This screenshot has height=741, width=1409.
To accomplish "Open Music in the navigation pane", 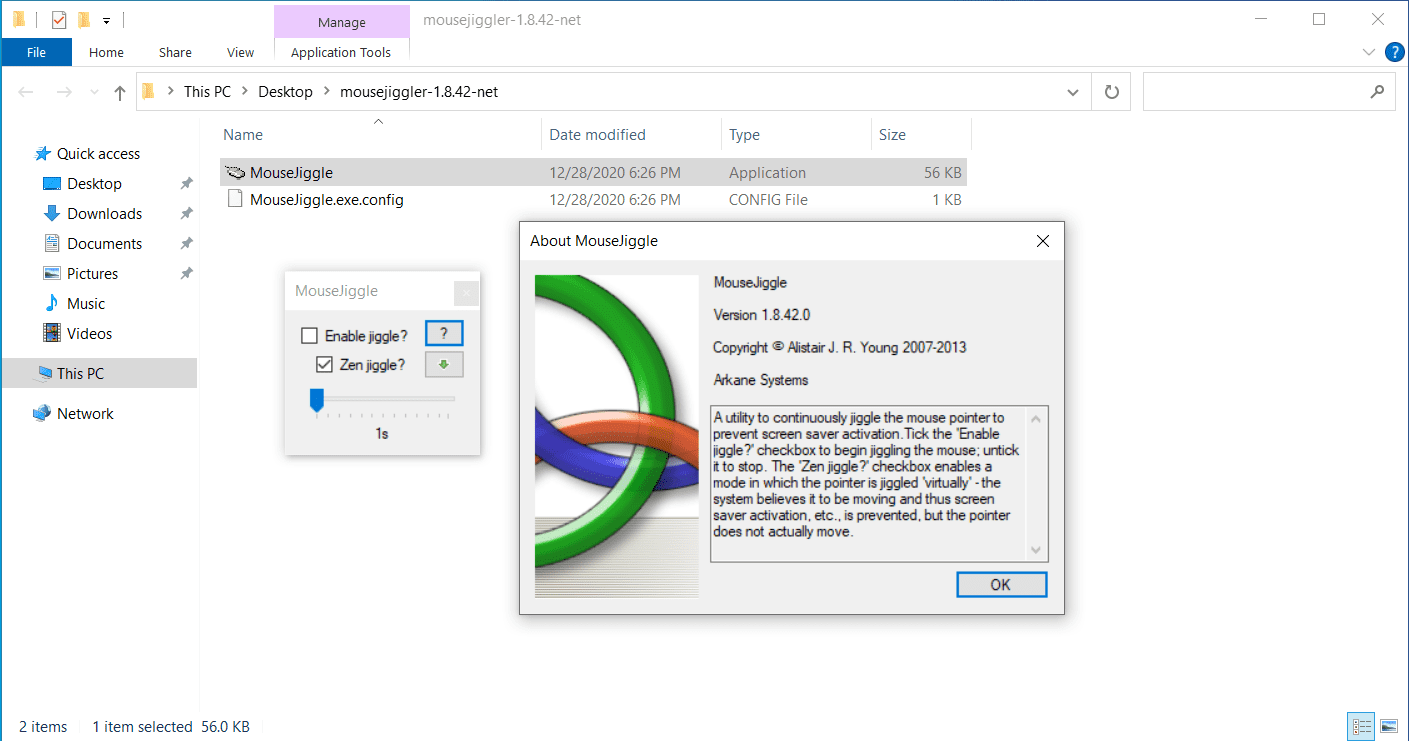I will tap(86, 304).
